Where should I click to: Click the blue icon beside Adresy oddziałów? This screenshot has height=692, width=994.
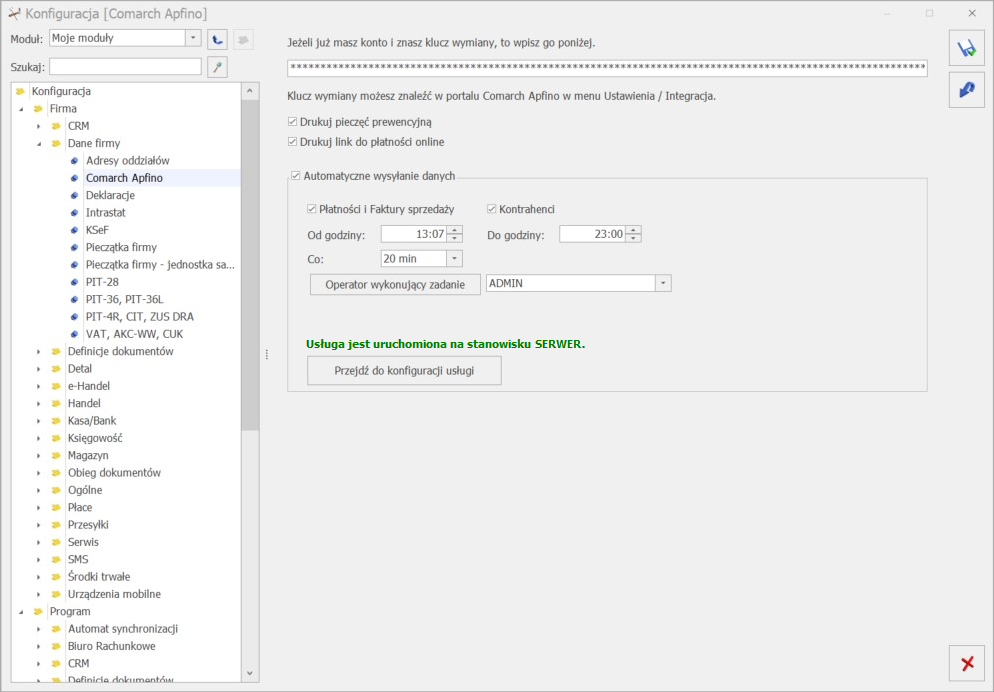click(x=74, y=161)
